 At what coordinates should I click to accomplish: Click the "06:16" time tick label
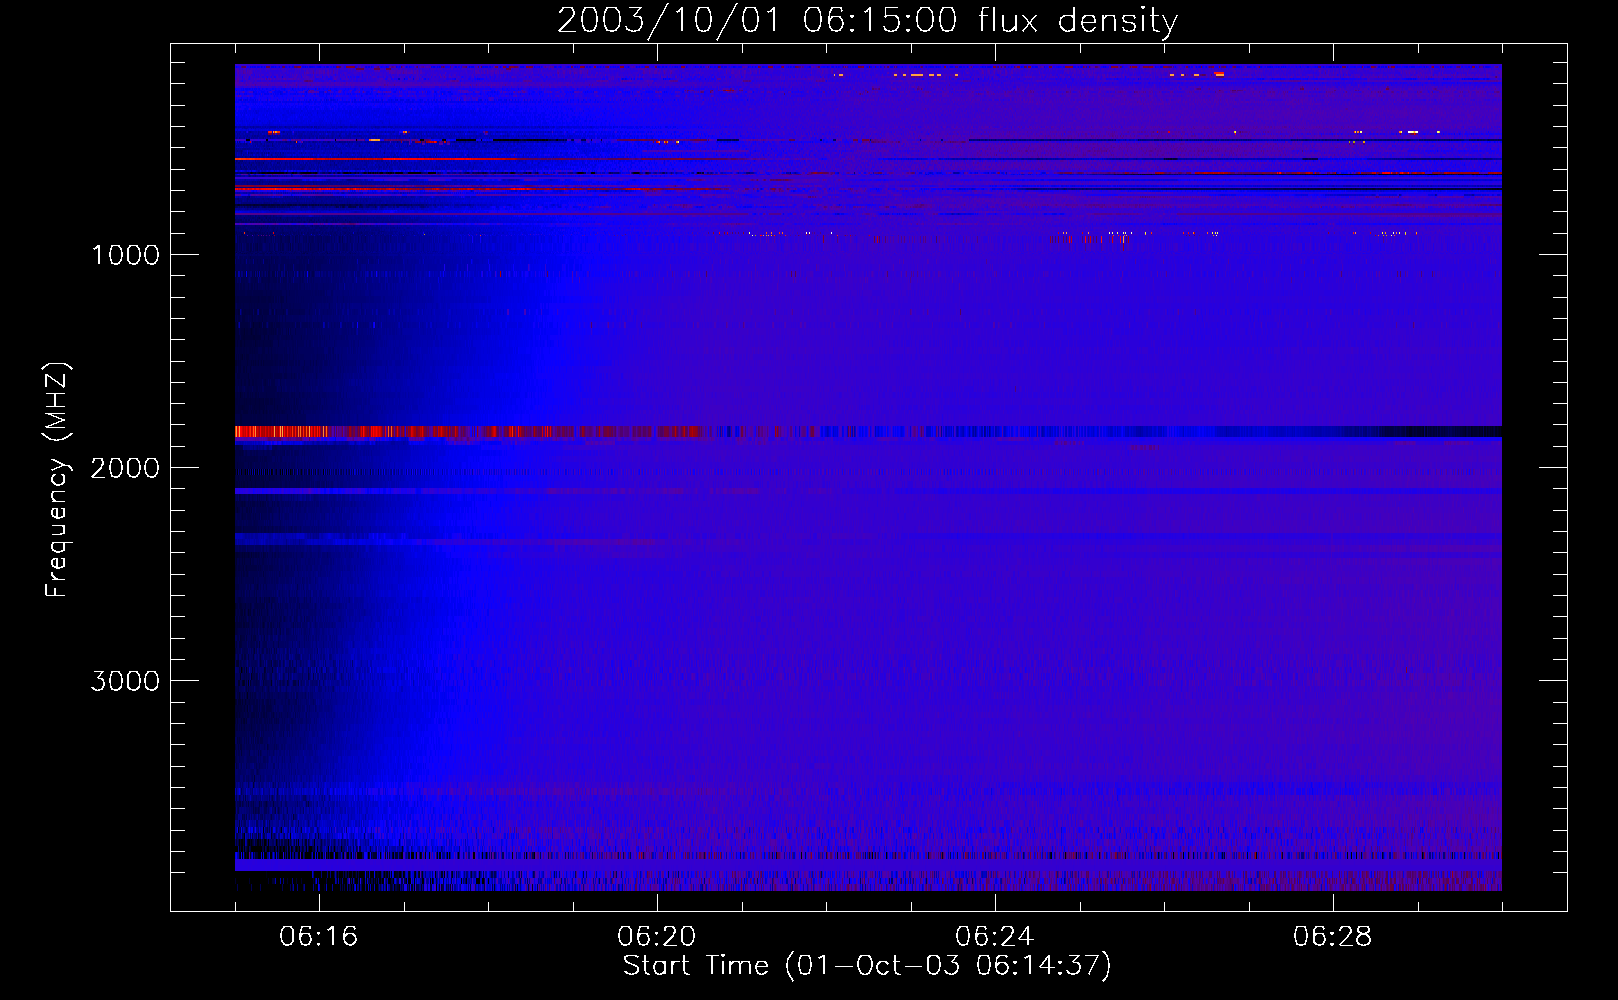[318, 937]
